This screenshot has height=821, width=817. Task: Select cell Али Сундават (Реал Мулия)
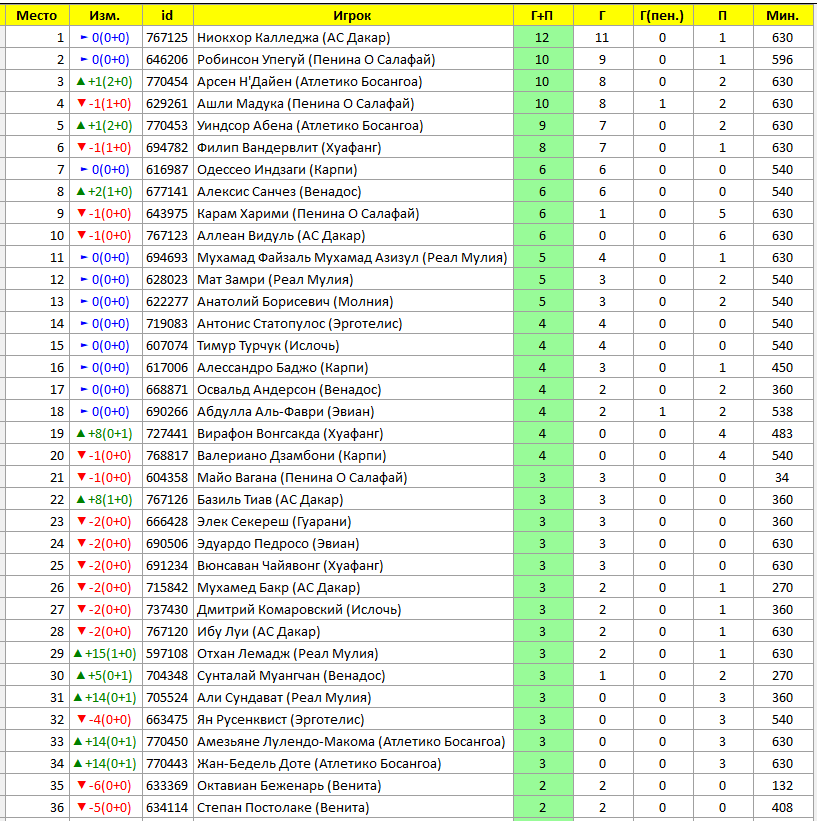(353, 697)
